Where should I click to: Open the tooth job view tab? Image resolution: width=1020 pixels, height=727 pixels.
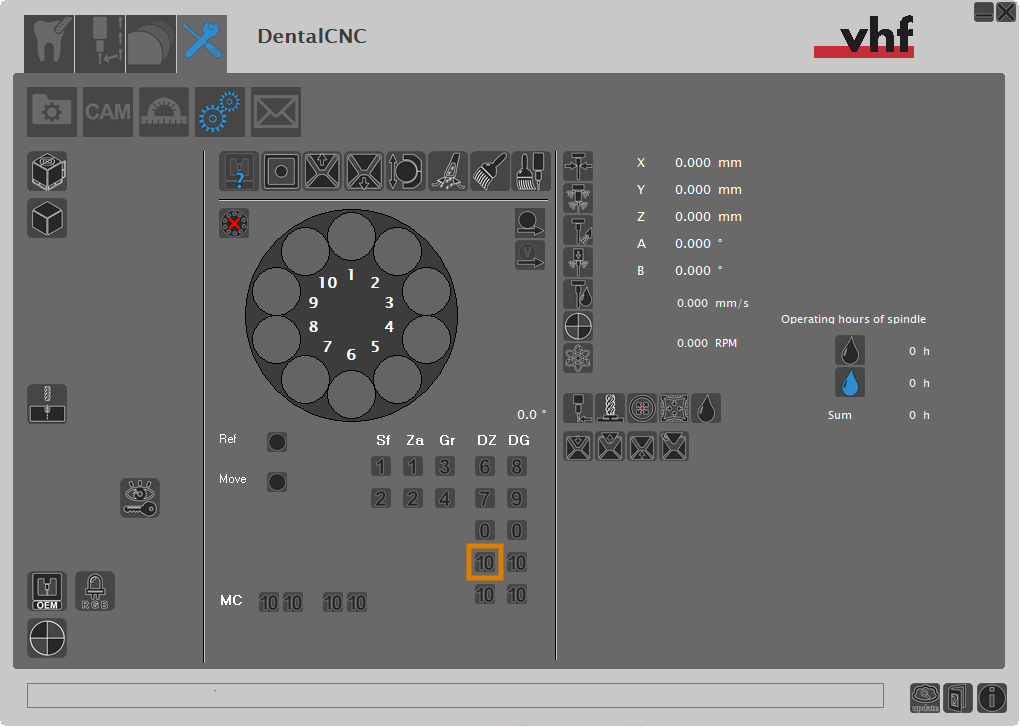tap(49, 44)
